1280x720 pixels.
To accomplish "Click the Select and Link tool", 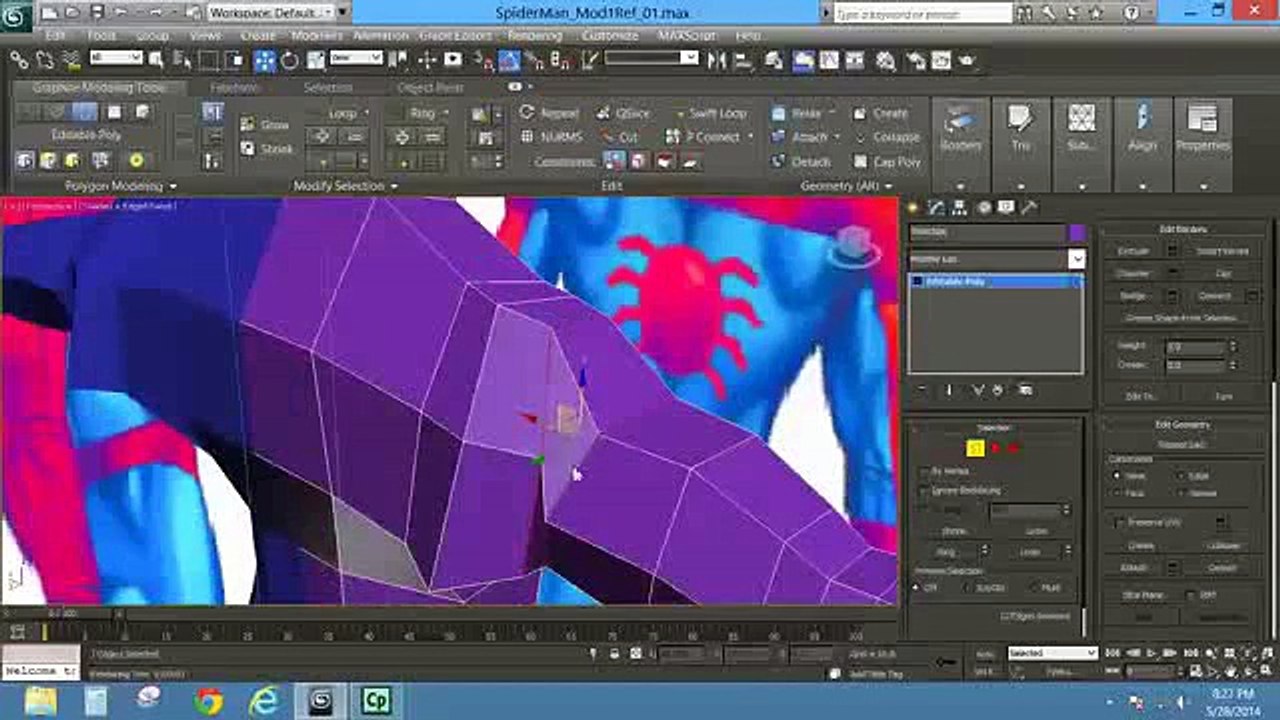I will pos(19,60).
